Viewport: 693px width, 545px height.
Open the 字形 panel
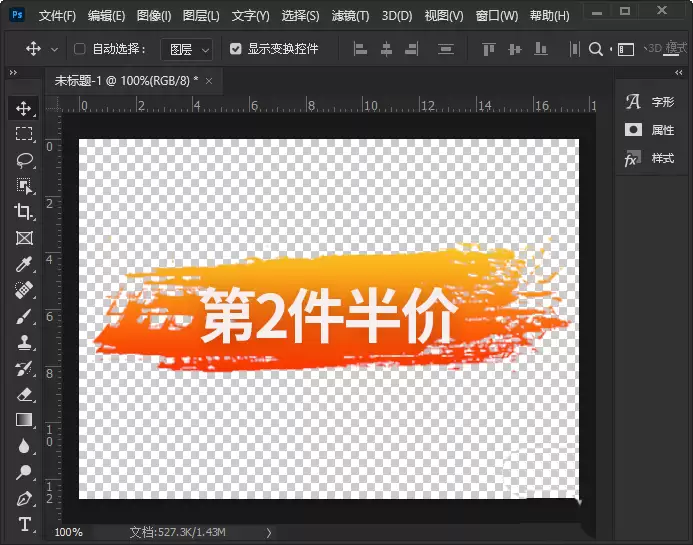click(x=650, y=102)
